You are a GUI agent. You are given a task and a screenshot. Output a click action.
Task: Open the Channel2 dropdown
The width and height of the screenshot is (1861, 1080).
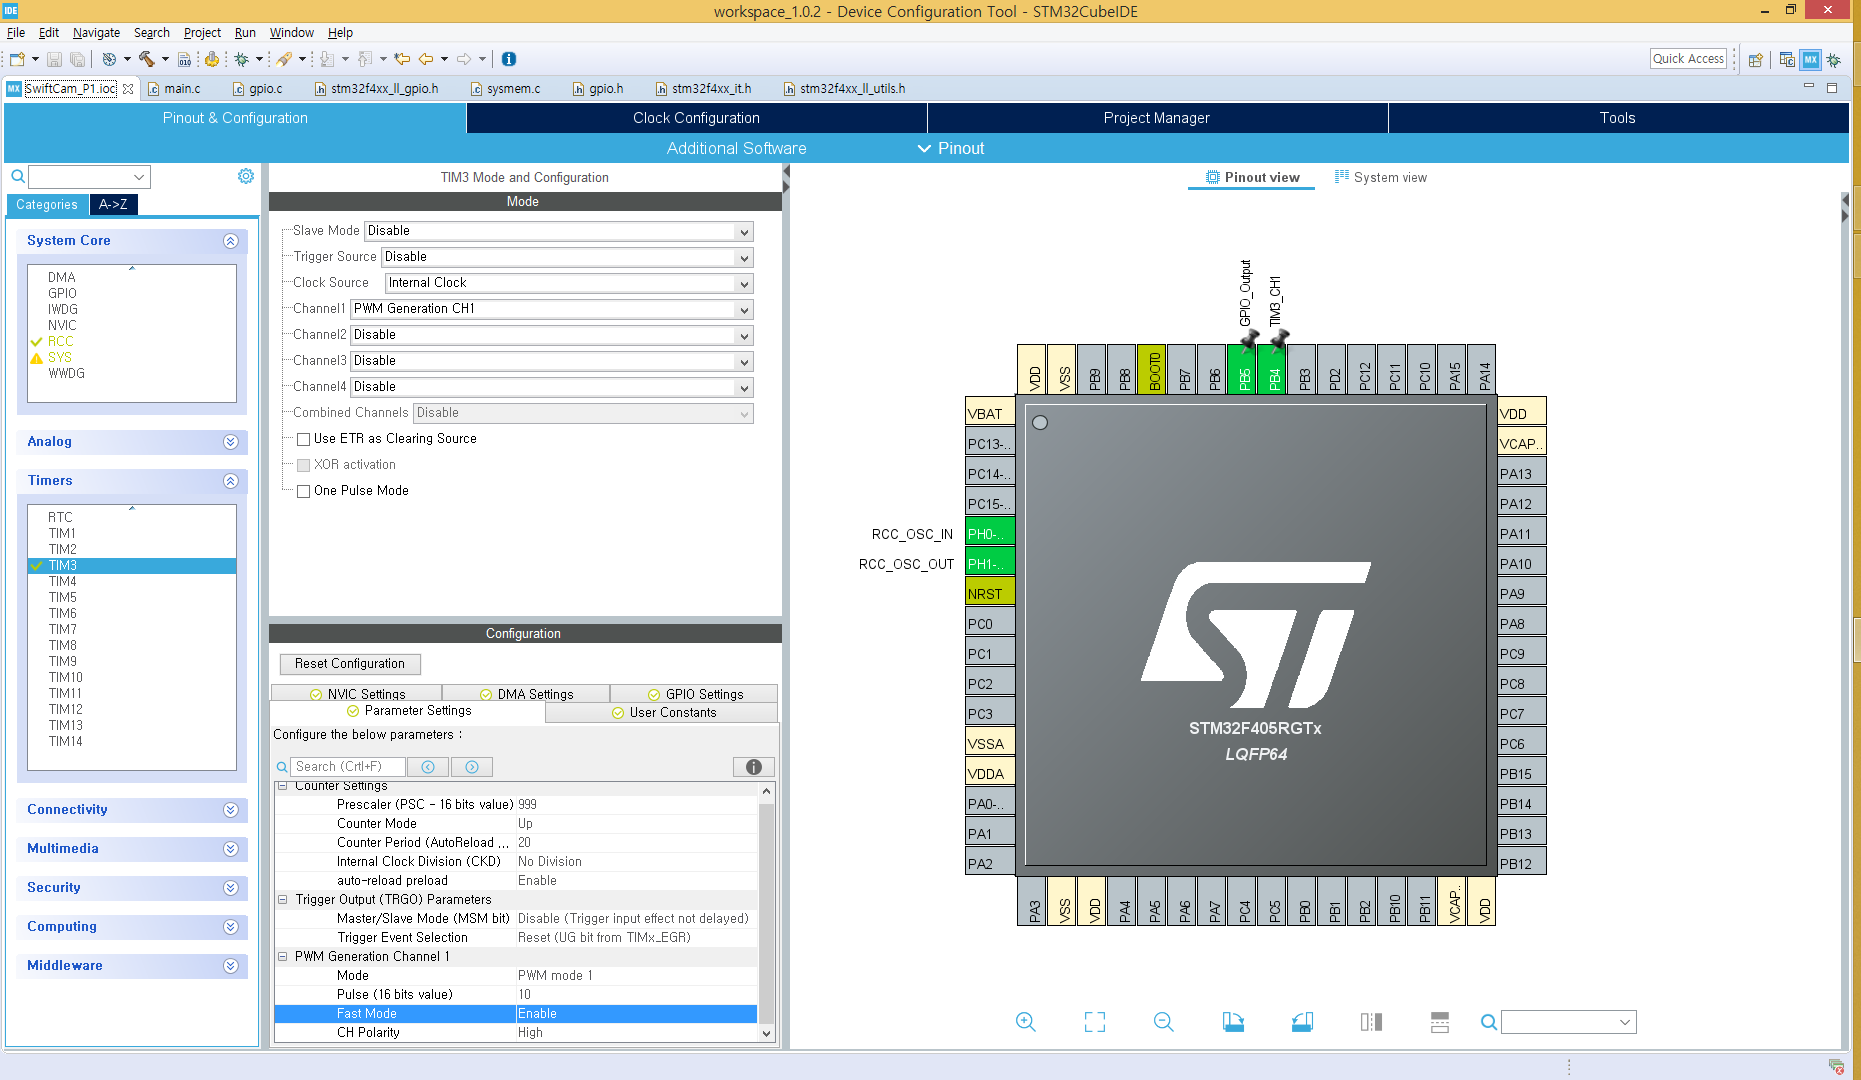[551, 335]
